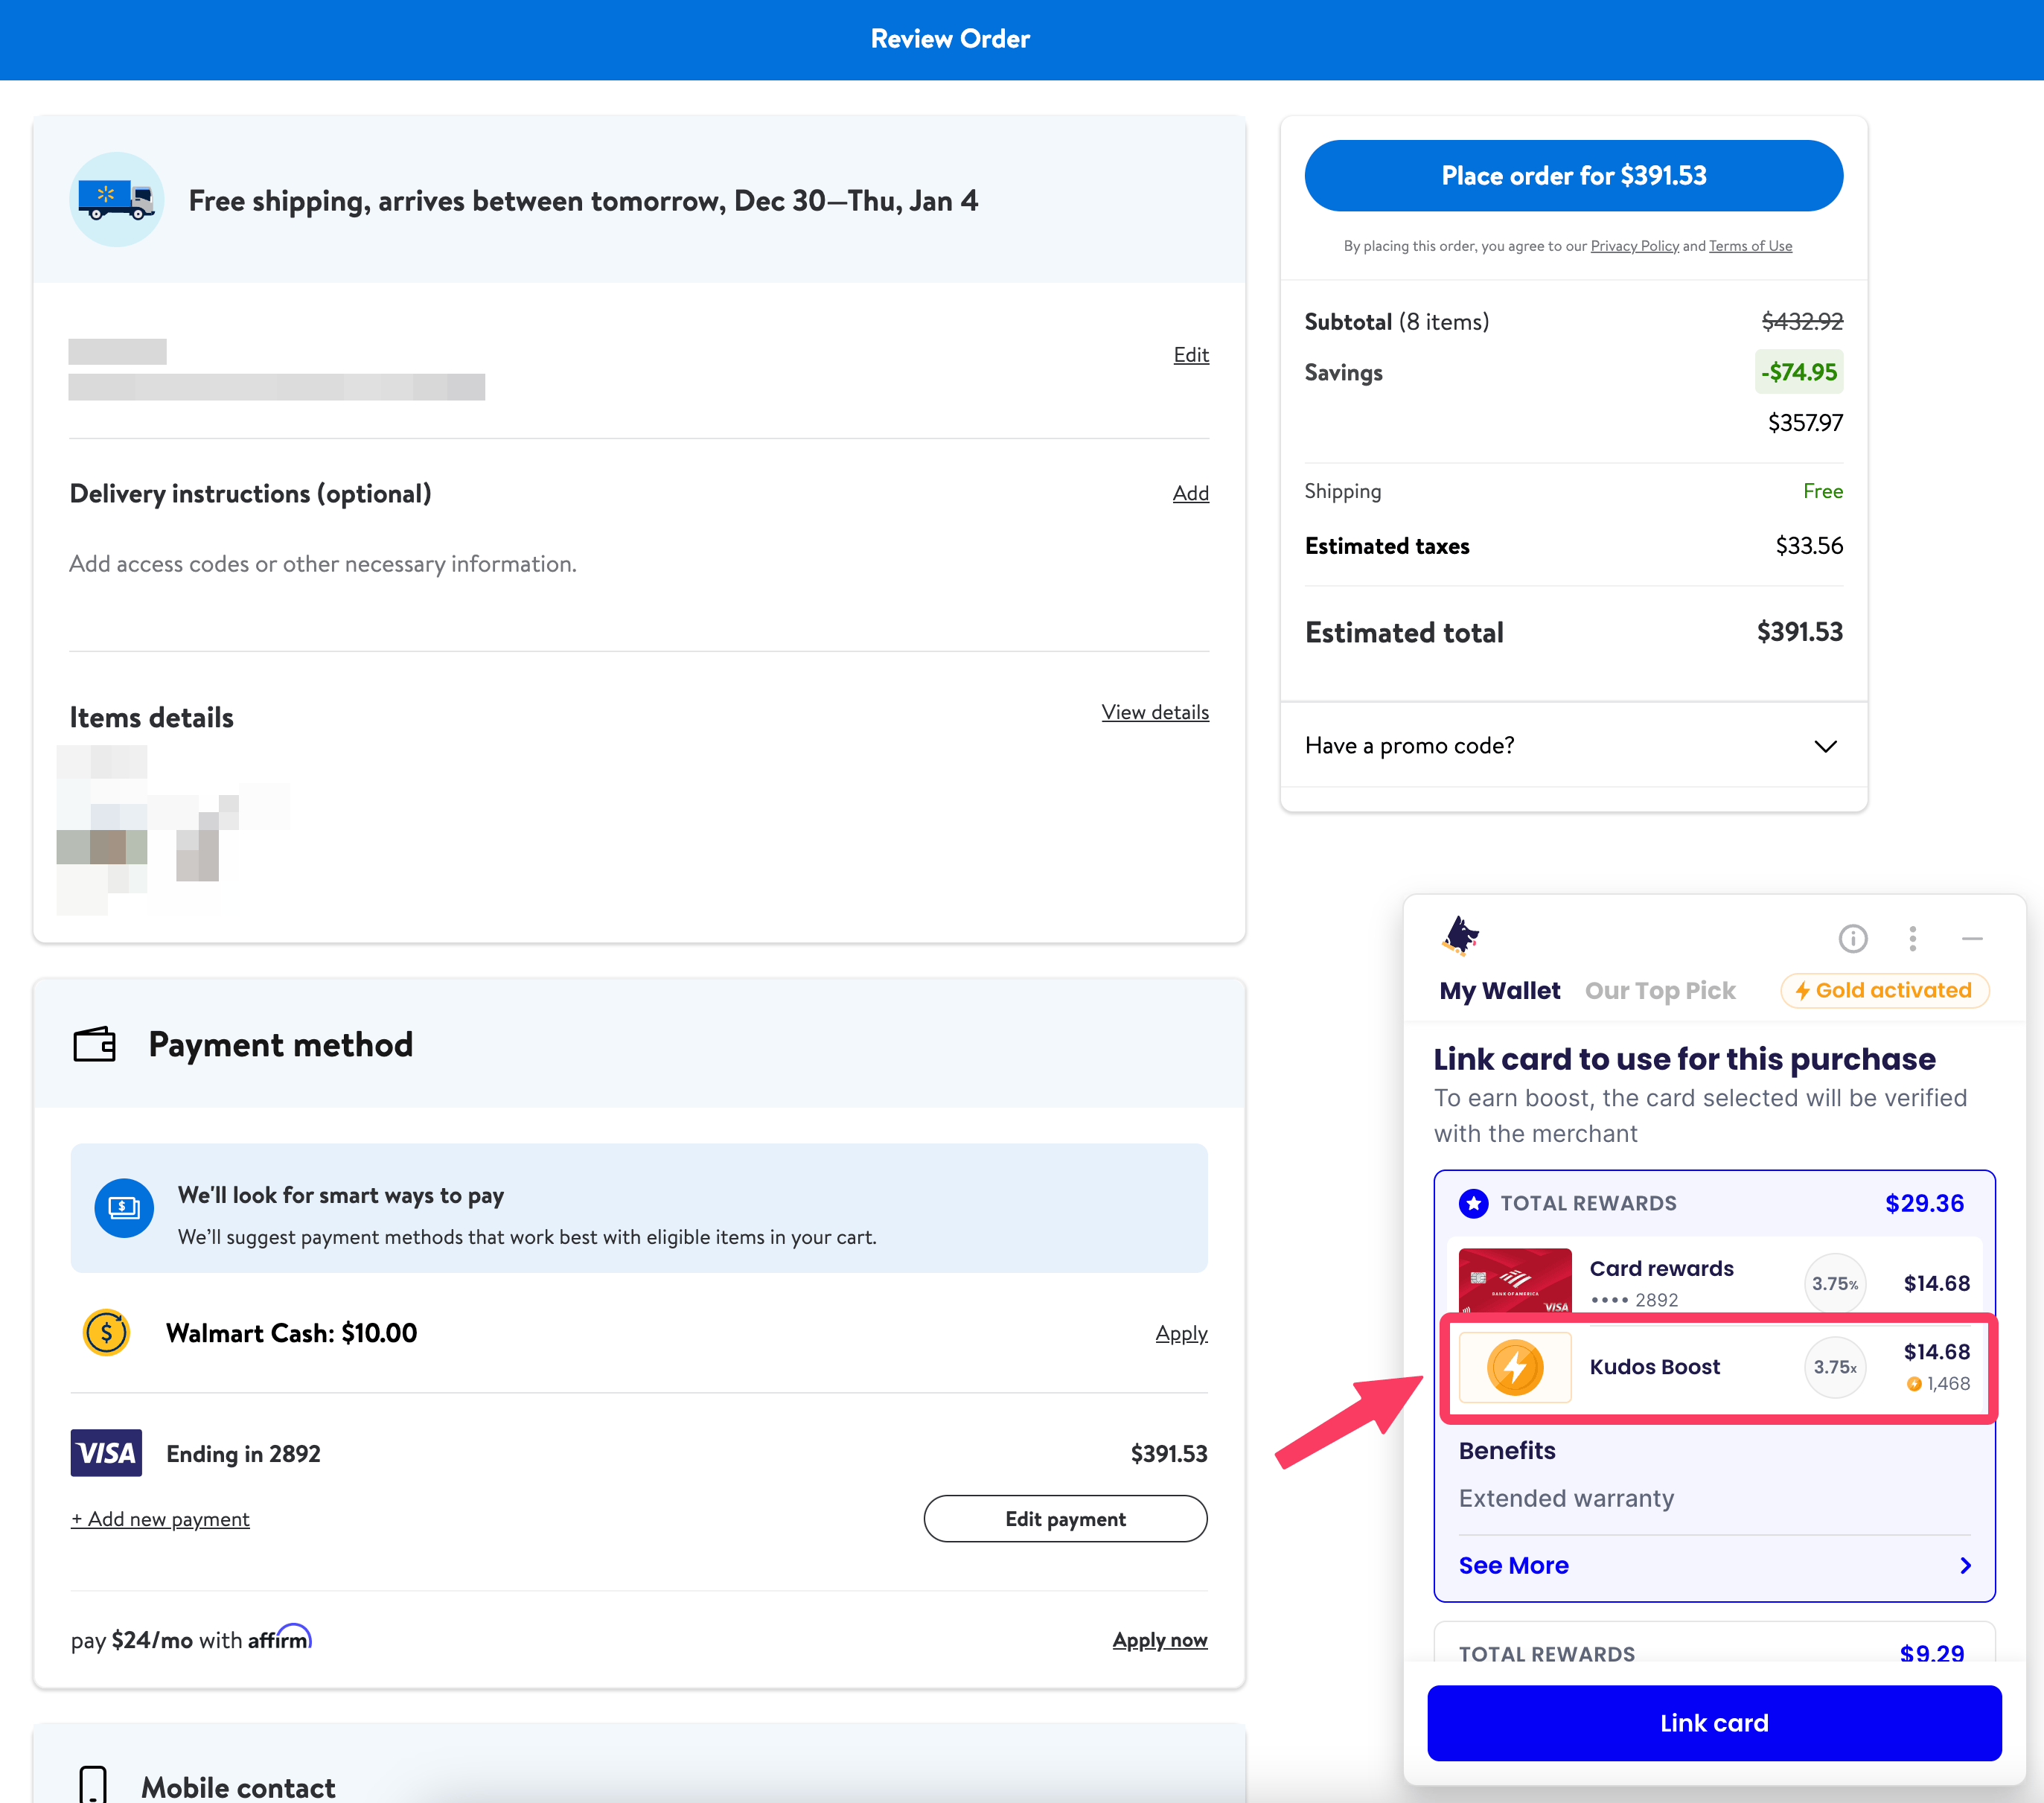Click the Kudos Boost lightning icon

(x=1514, y=1367)
